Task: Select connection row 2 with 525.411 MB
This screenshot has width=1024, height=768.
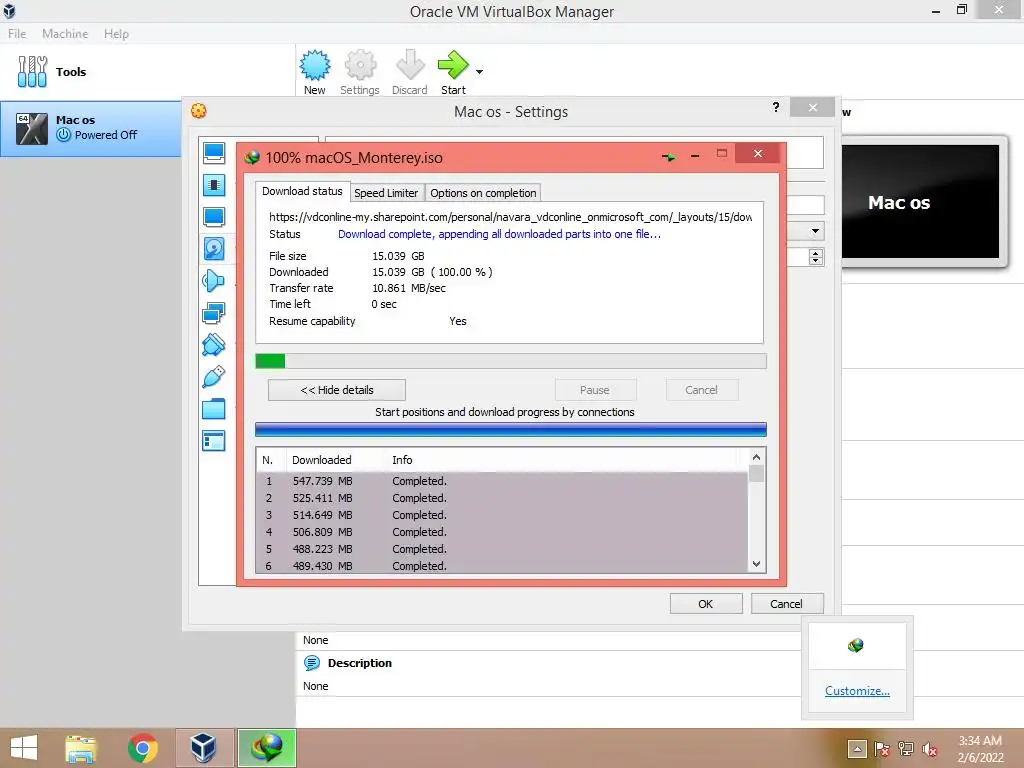Action: coord(502,498)
